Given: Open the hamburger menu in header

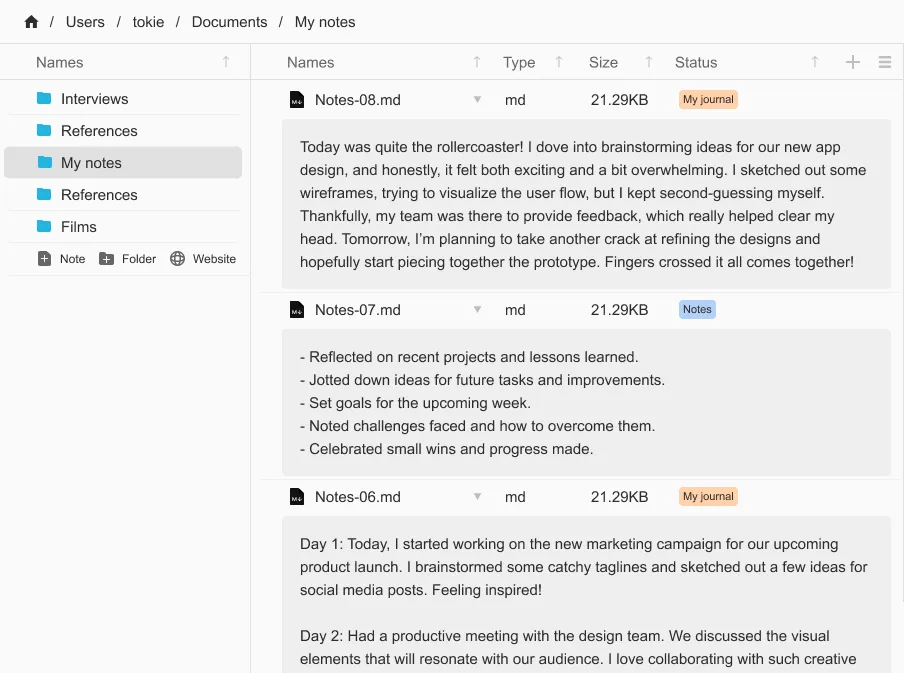Looking at the screenshot, I should click(x=884, y=62).
